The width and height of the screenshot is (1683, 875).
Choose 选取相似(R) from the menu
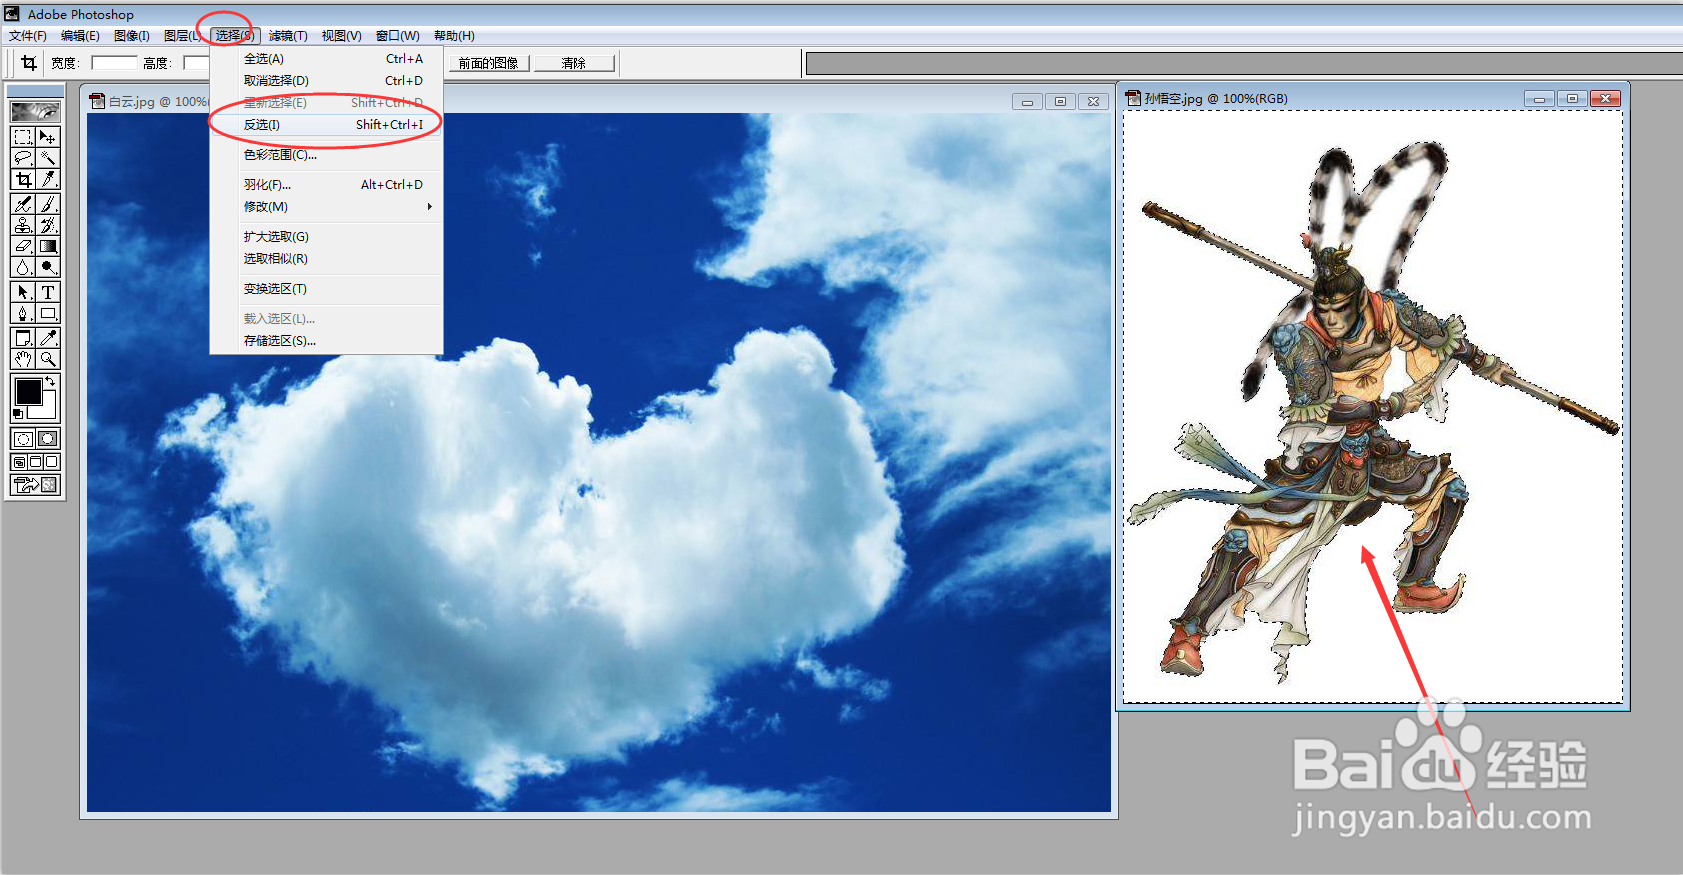(326, 259)
